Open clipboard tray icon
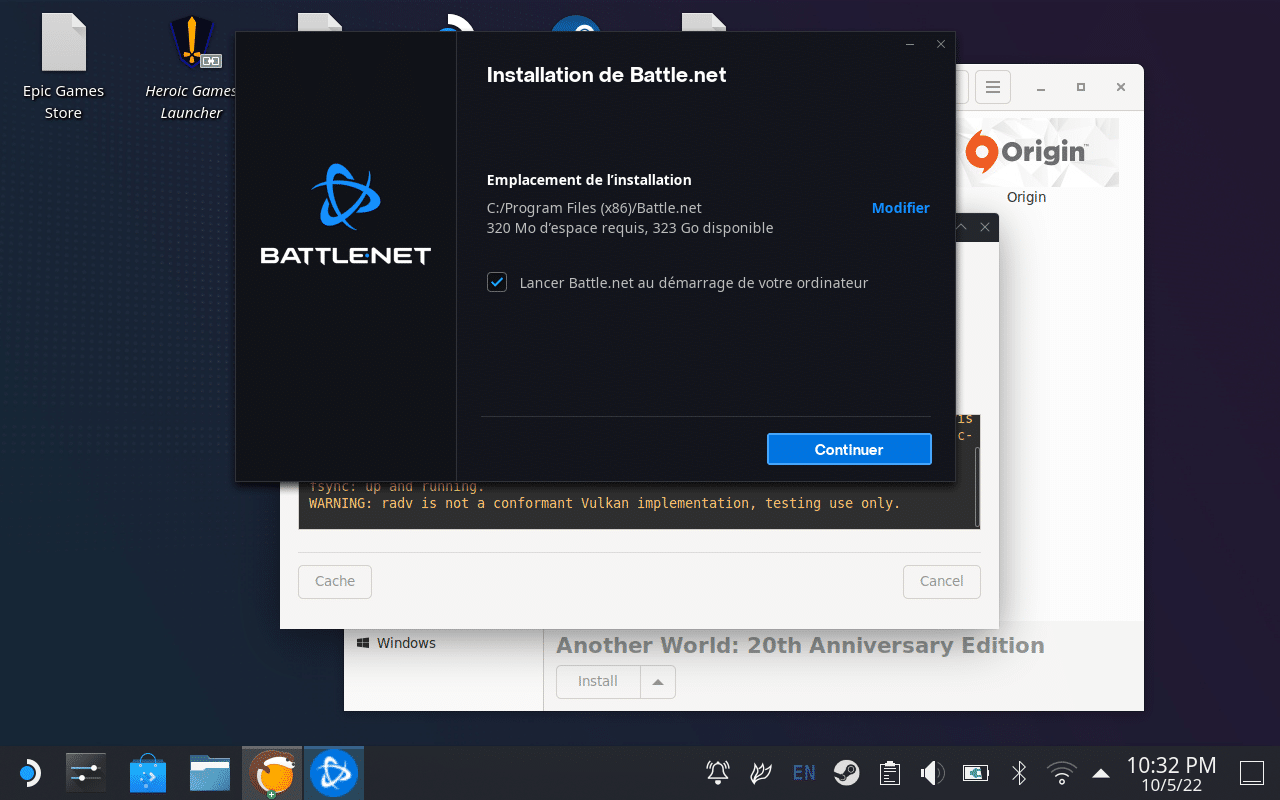 pyautogui.click(x=889, y=772)
